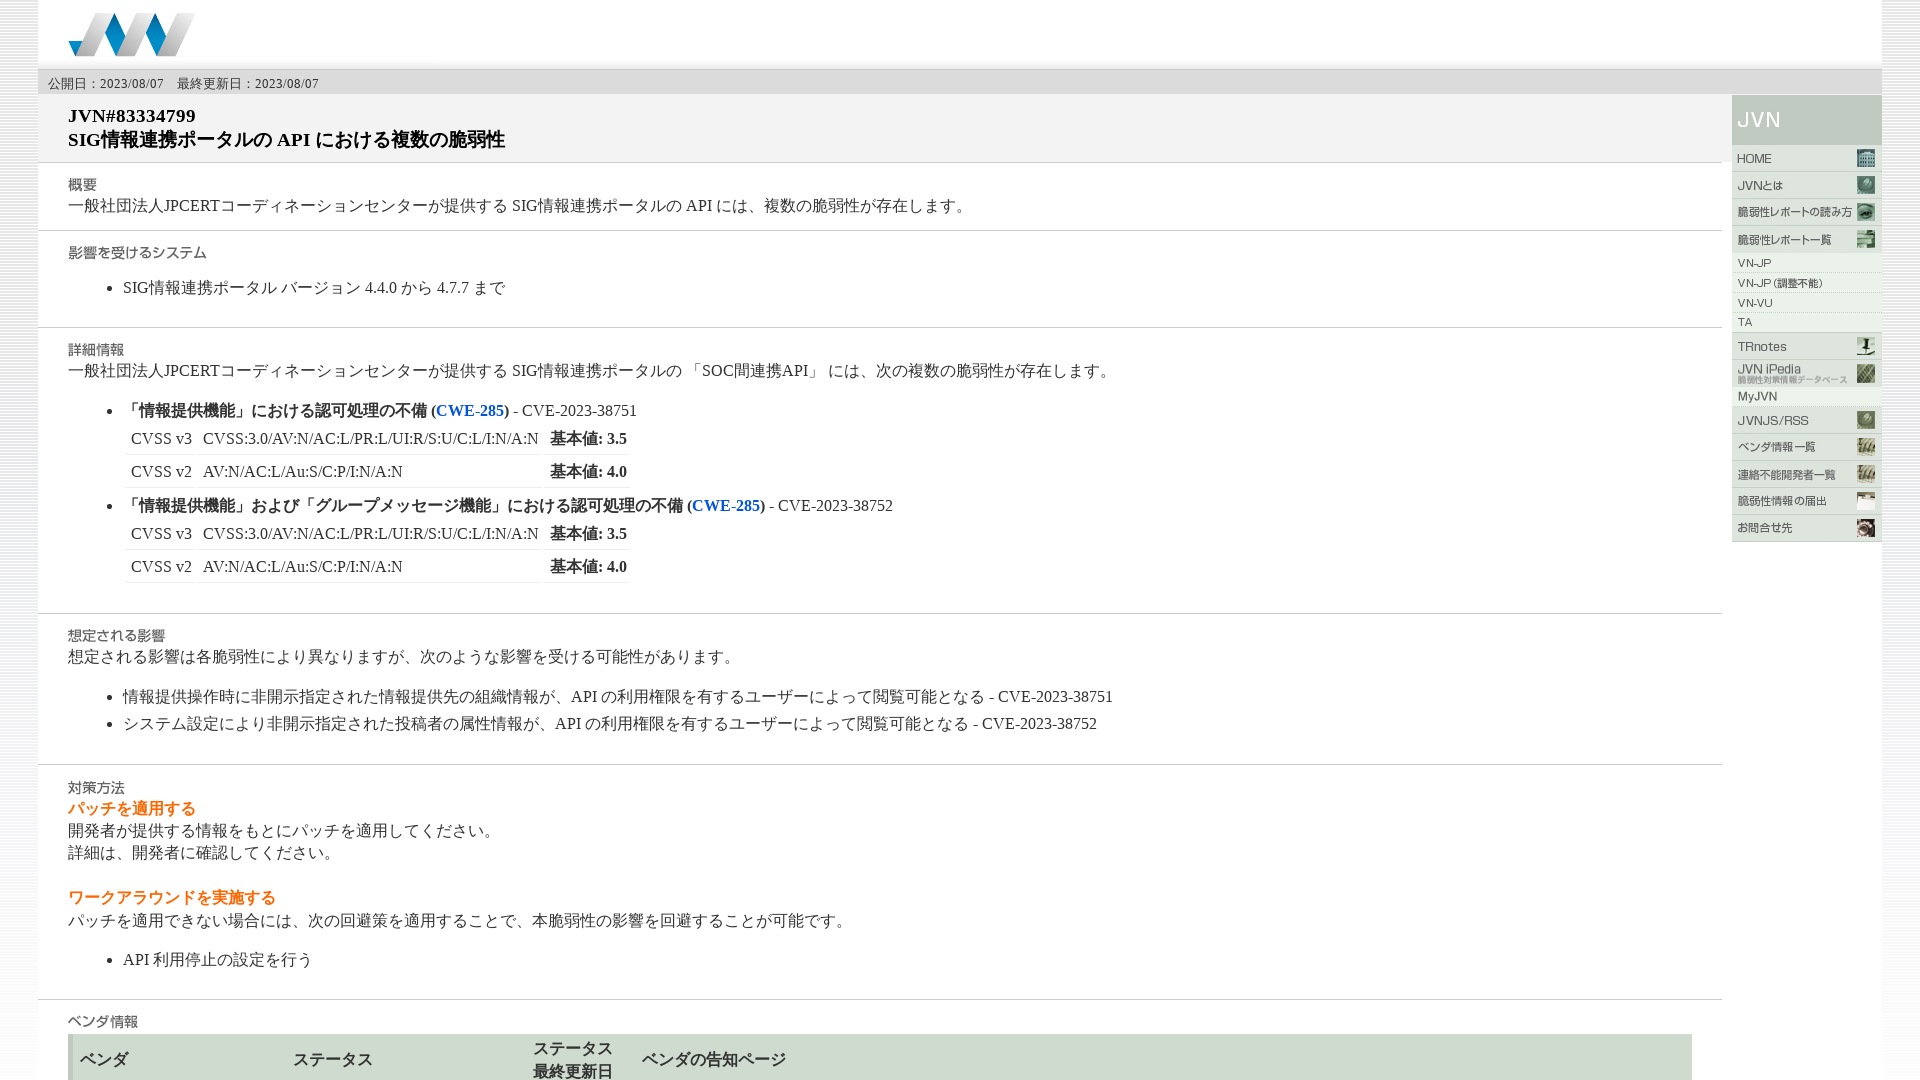Click the advisory ID JVN#83334799
Image resolution: width=1920 pixels, height=1080 pixels.
[132, 116]
